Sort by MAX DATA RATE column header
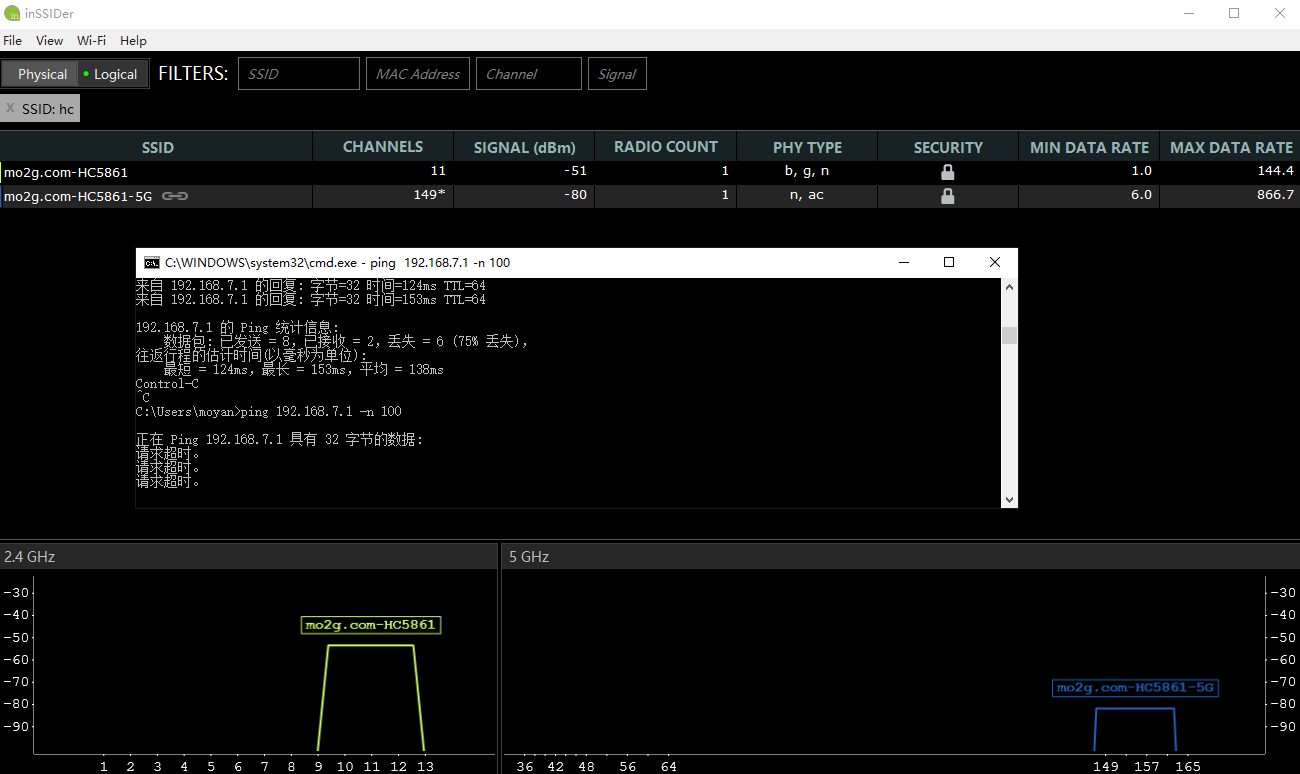Image resolution: width=1300 pixels, height=774 pixels. (1230, 147)
